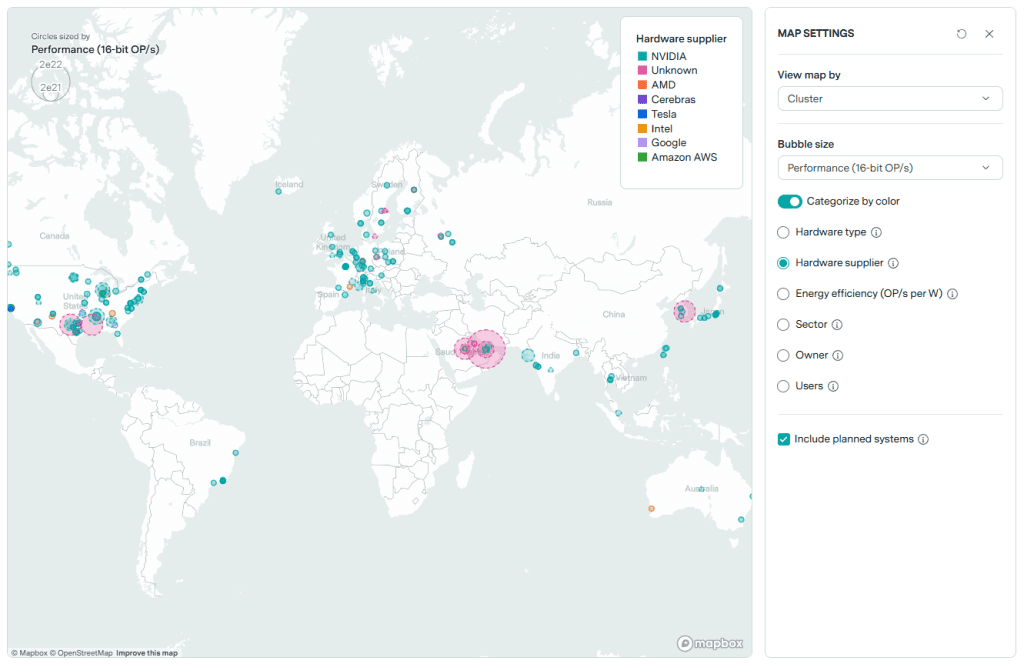
Task: Open the OpenStreetMap attribution link
Action: (81, 653)
